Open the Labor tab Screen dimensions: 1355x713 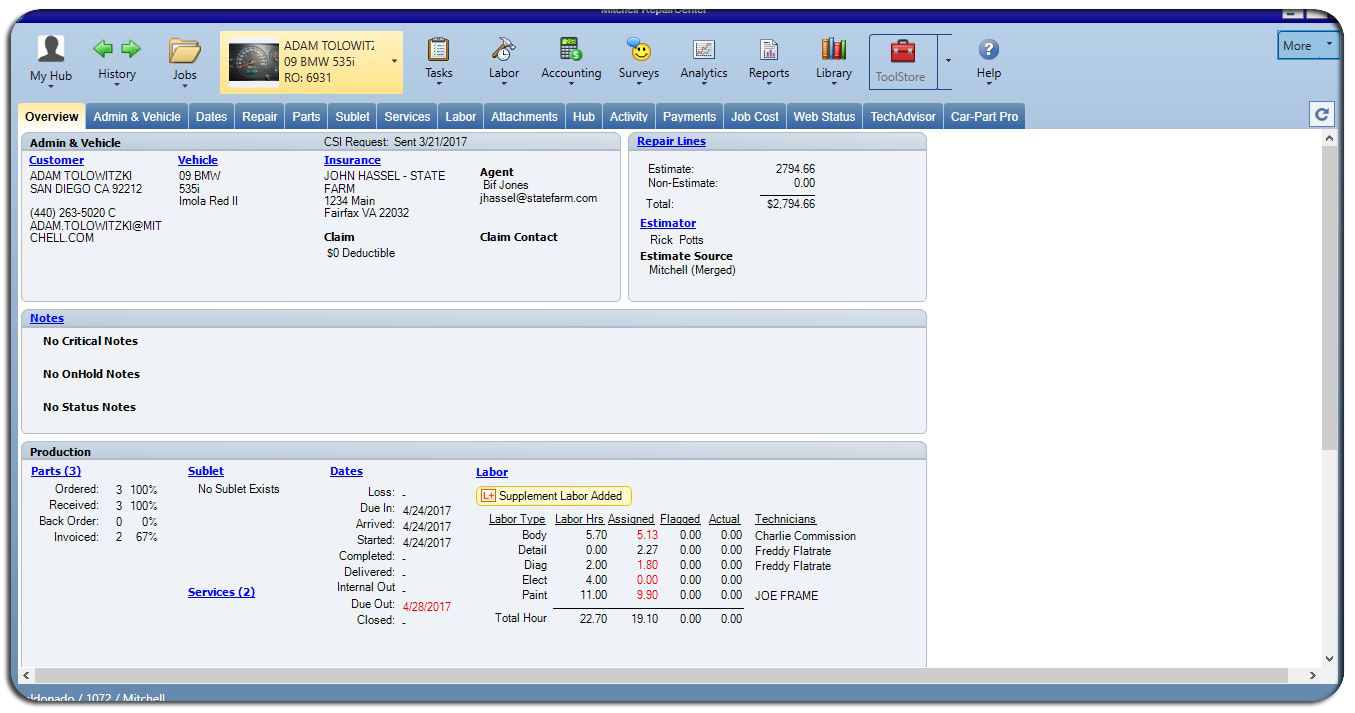coord(461,117)
